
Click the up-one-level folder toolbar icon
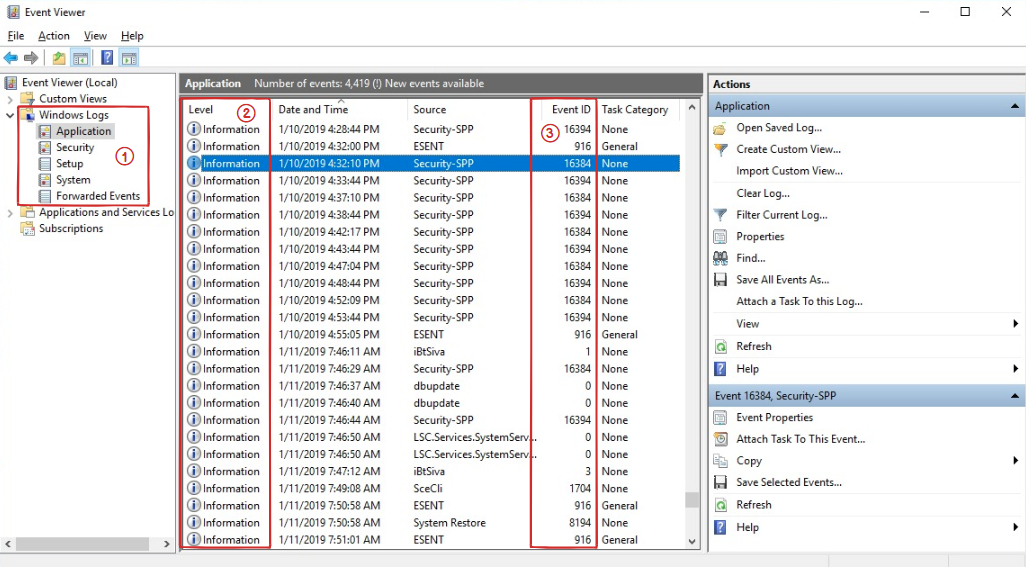(x=59, y=58)
